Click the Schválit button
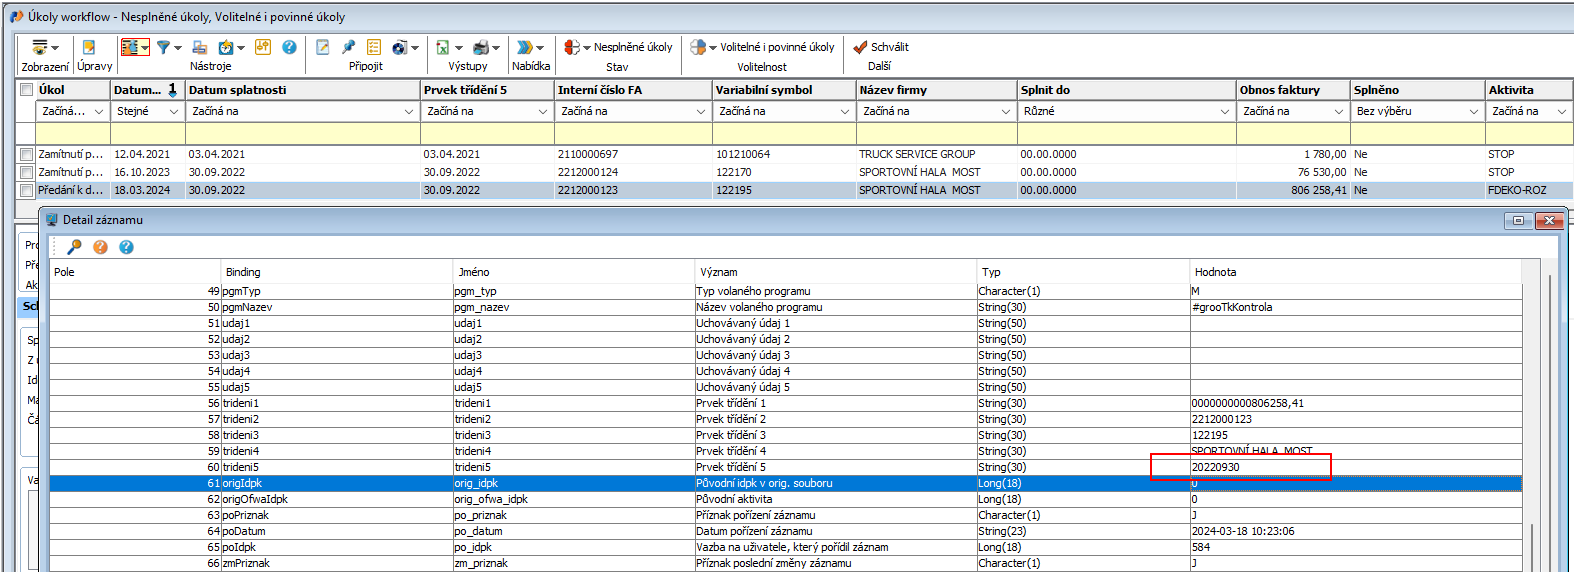The image size is (1574, 572). 881,47
